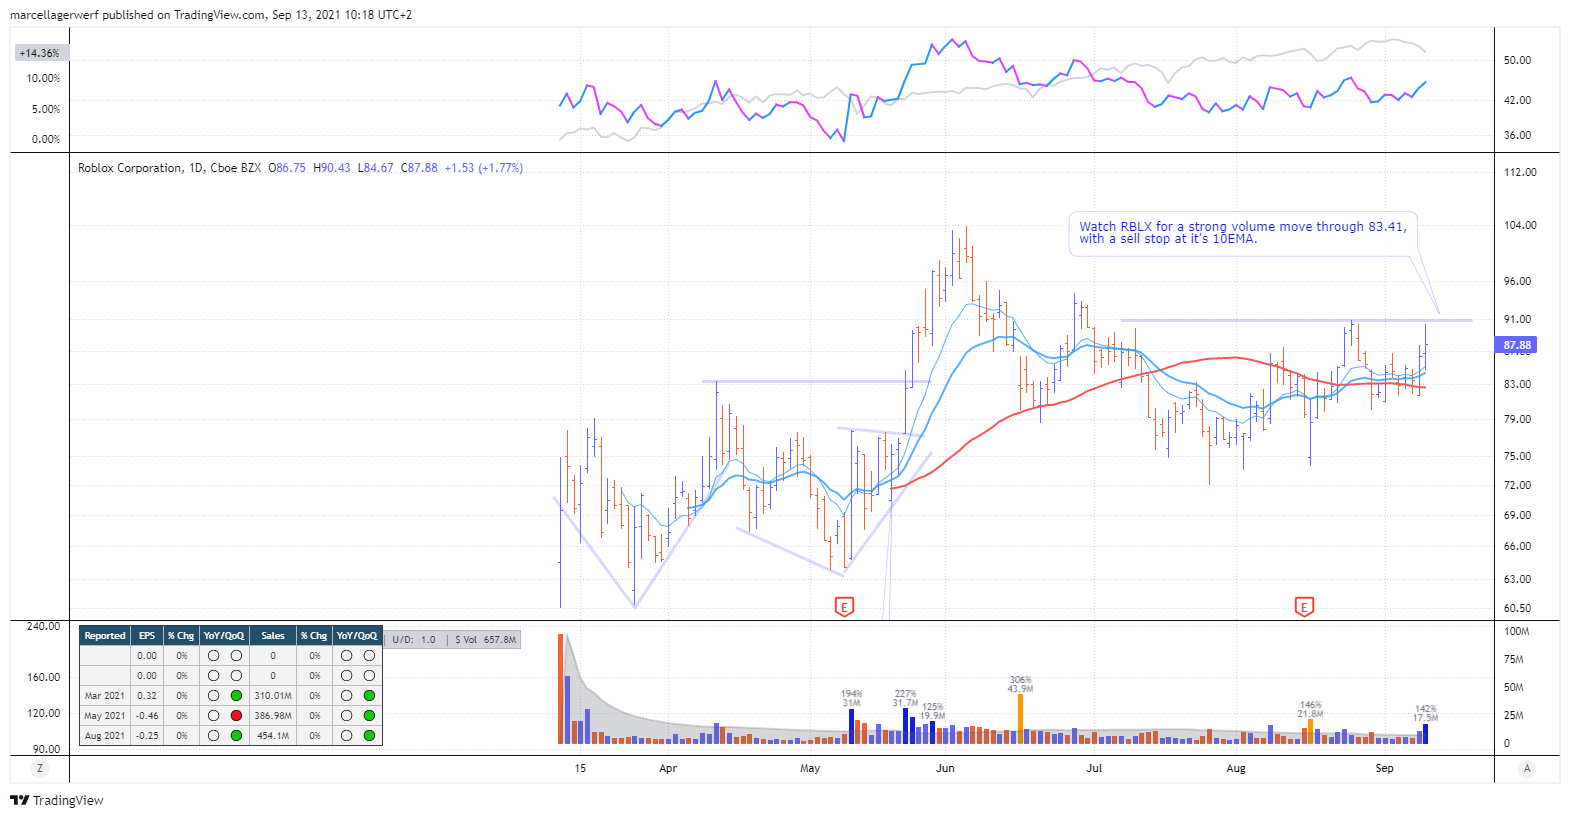The width and height of the screenshot is (1570, 818).
Task: Click the orange 43.9M volume bar
Action: click(x=1020, y=718)
